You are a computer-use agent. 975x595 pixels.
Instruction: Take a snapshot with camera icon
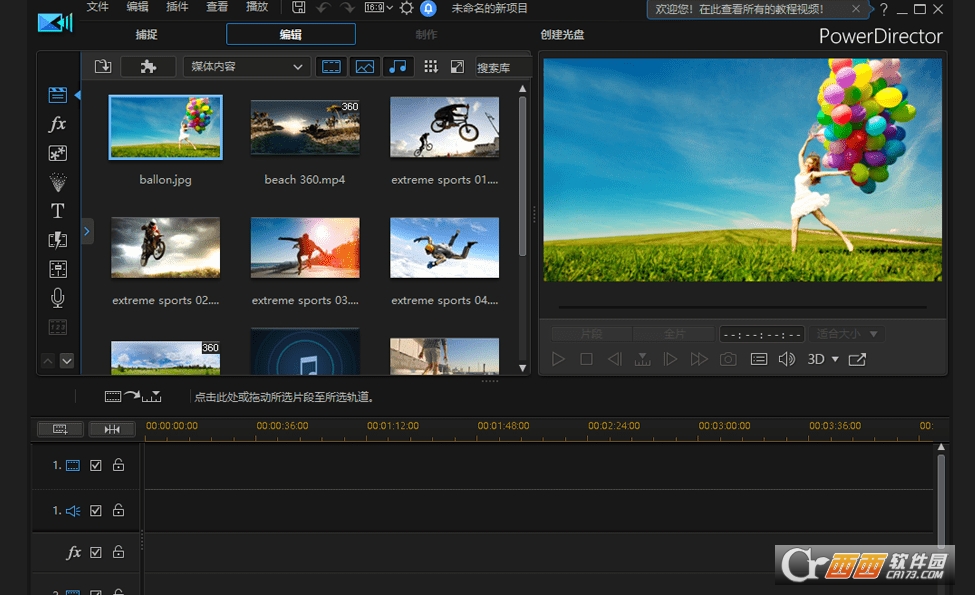(728, 359)
